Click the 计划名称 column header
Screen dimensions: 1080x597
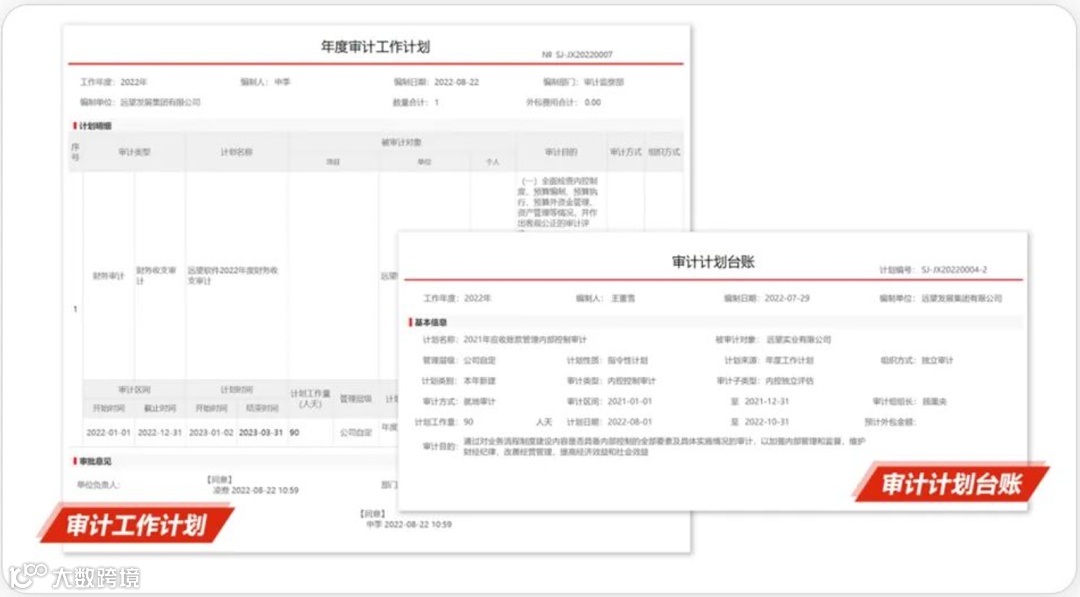point(236,152)
